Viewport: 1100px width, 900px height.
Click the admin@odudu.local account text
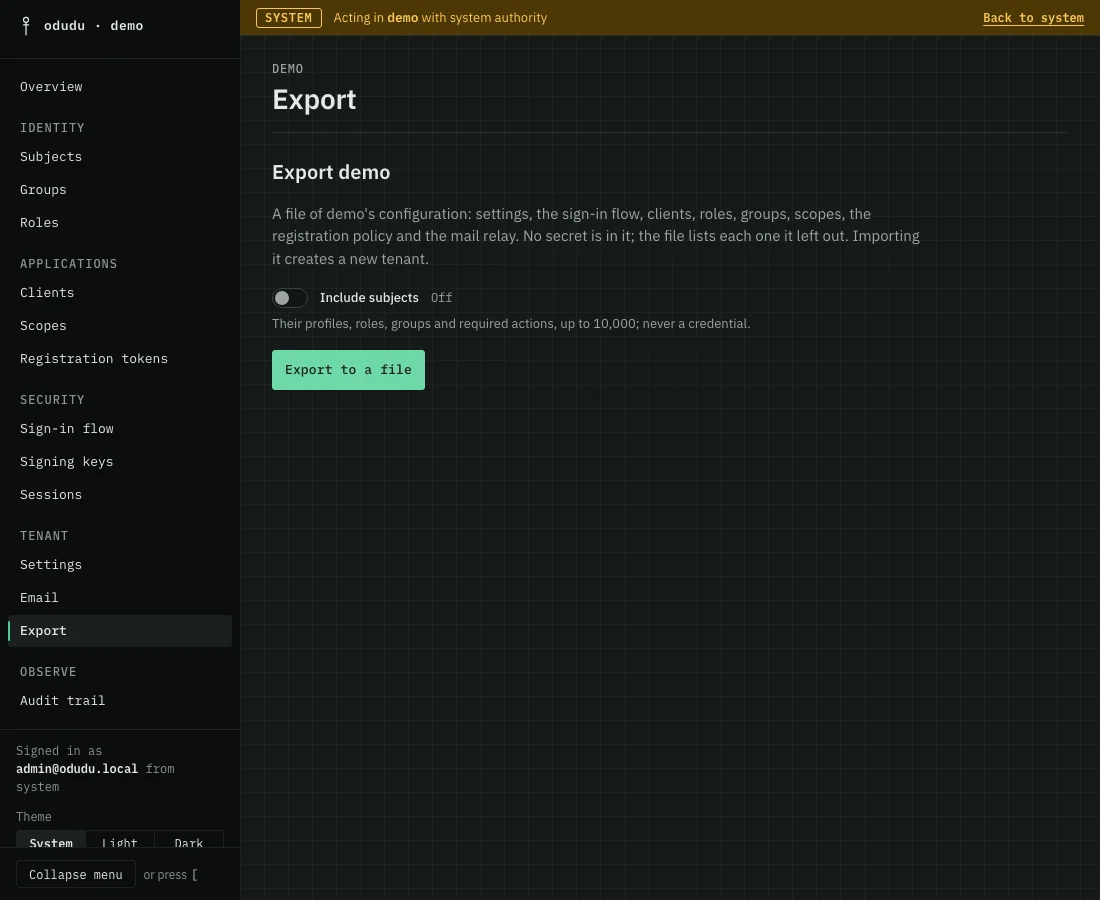click(x=77, y=769)
